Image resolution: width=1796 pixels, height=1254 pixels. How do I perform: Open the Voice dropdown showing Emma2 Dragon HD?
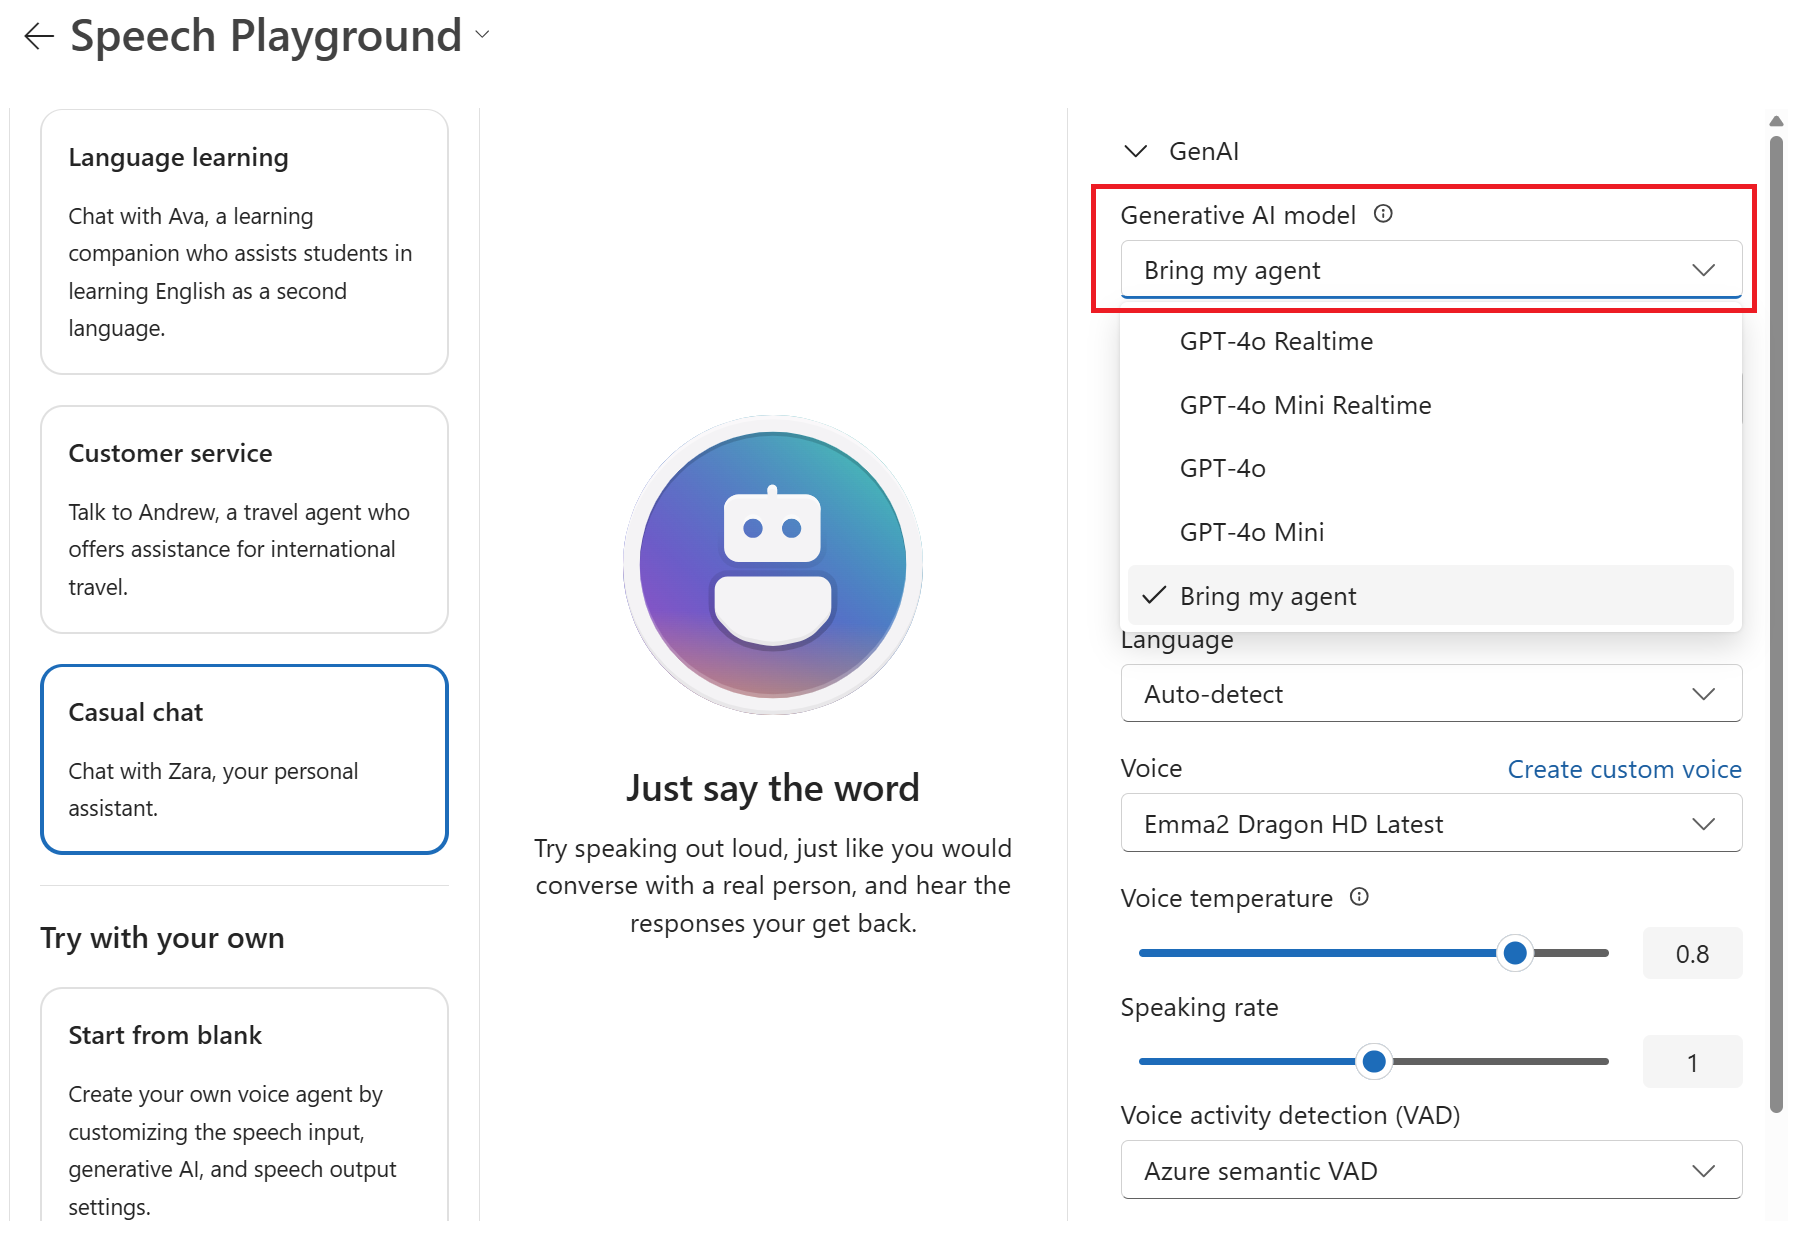pos(1431,823)
